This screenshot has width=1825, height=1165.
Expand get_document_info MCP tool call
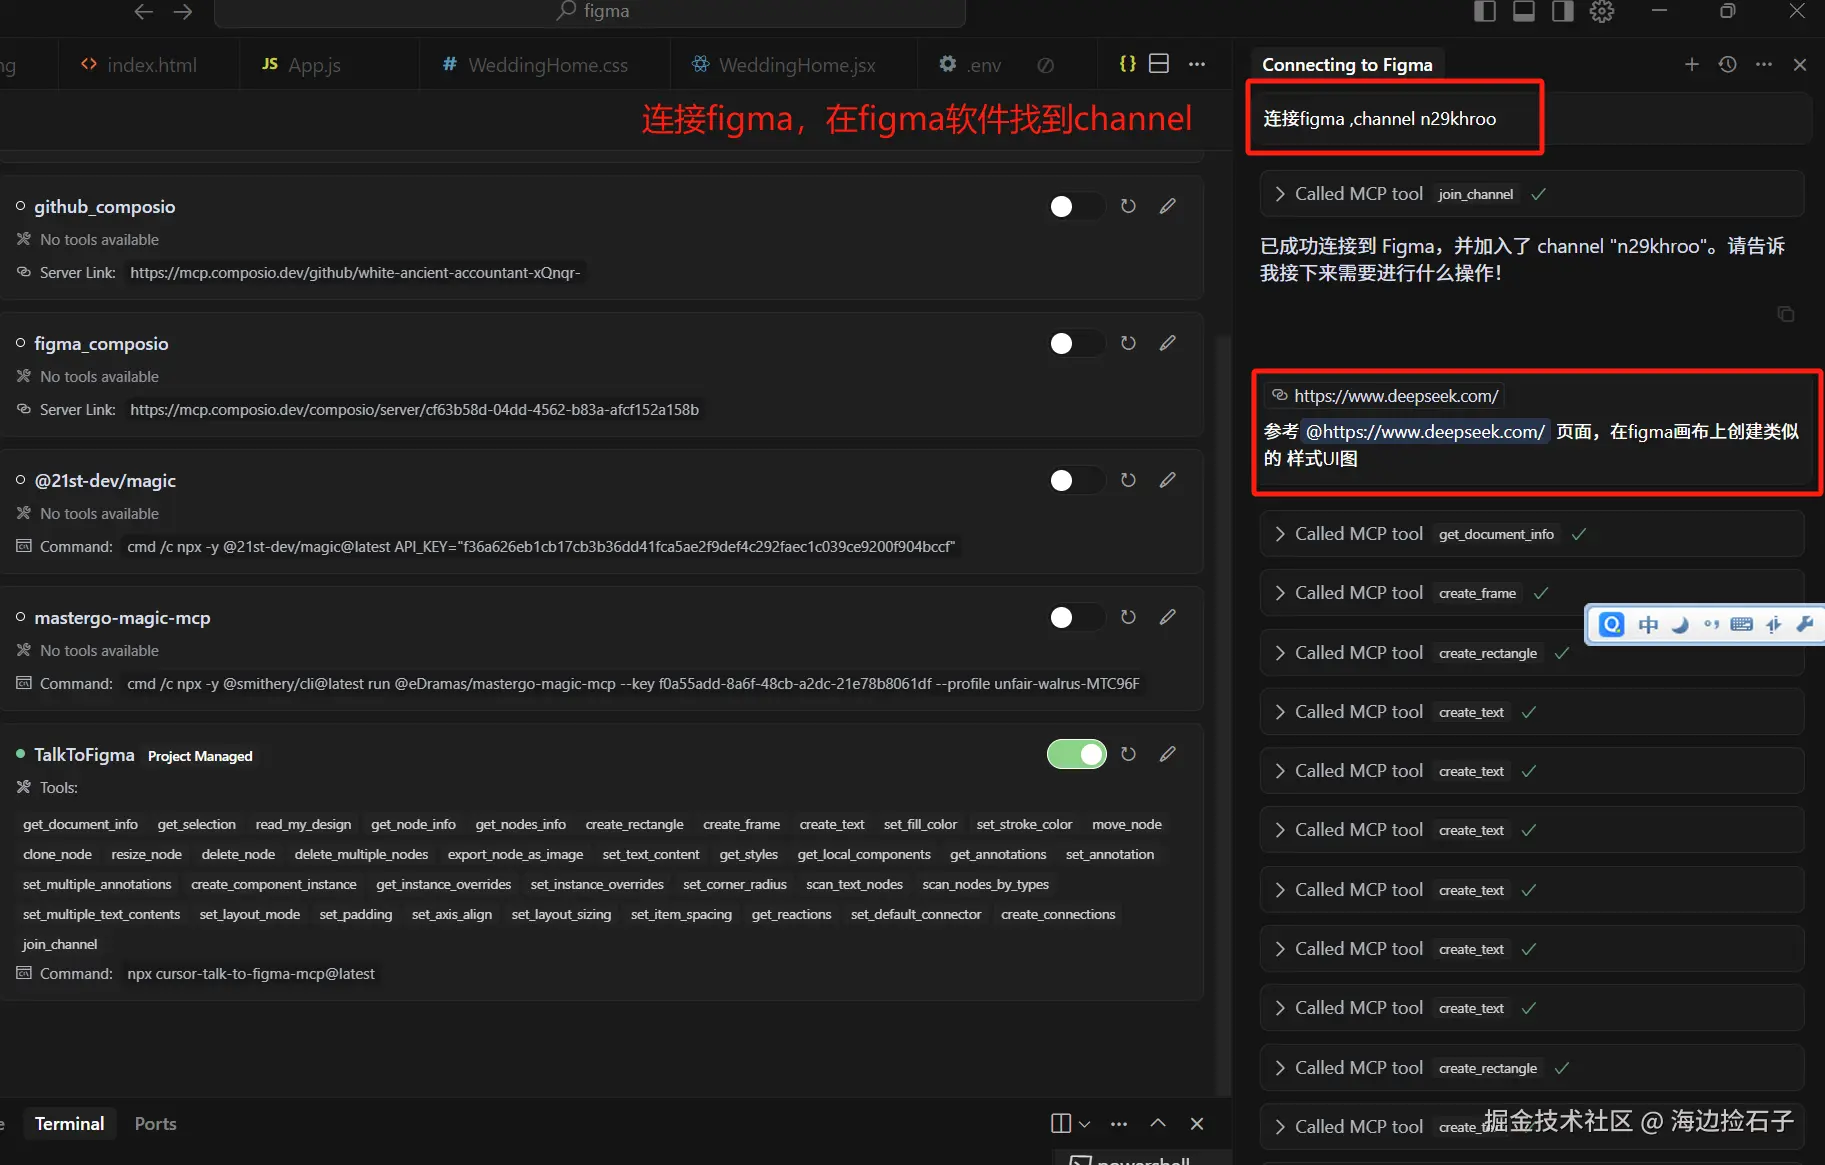tap(1532, 534)
